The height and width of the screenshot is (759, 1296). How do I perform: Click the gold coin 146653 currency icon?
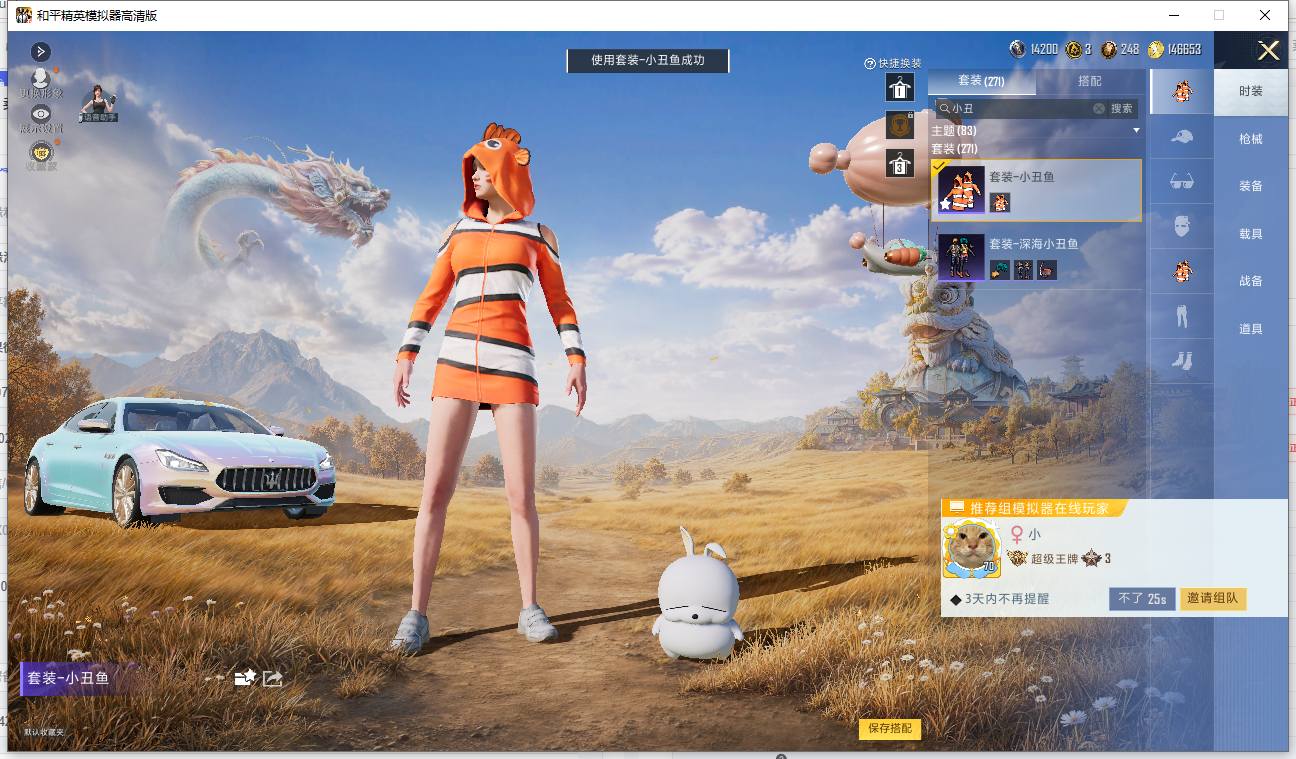[1156, 49]
